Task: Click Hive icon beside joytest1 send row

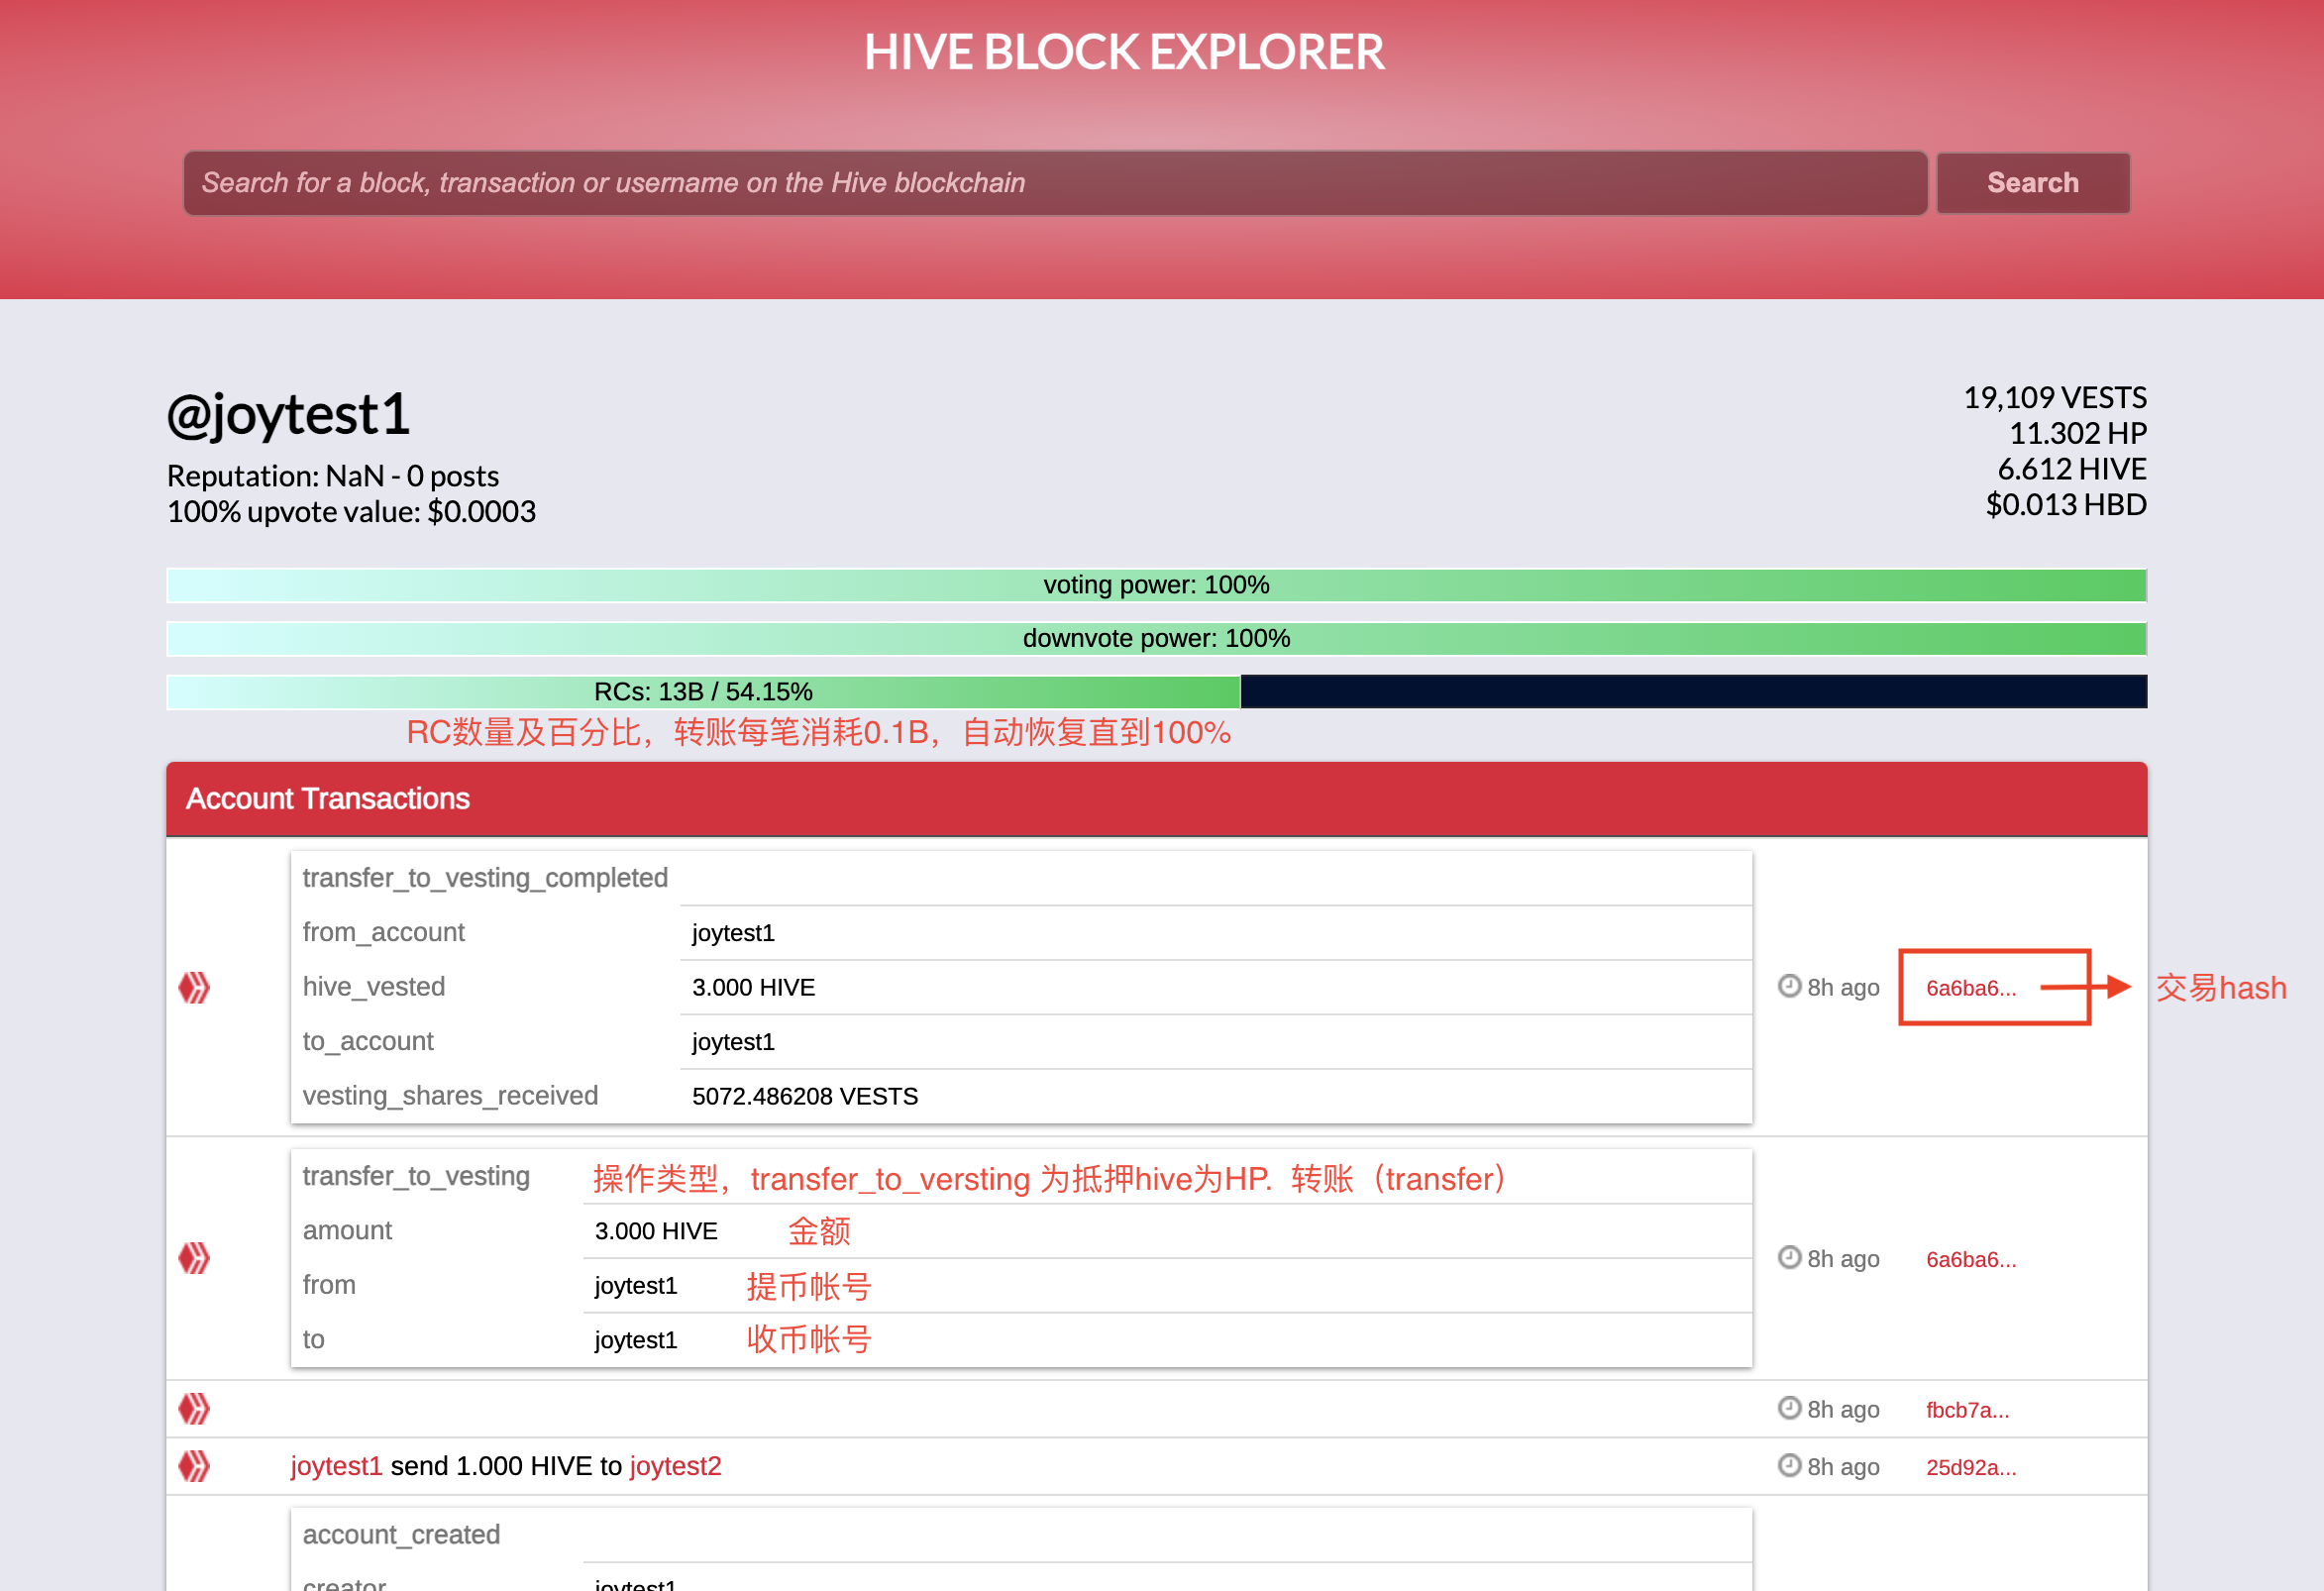Action: tap(194, 1466)
